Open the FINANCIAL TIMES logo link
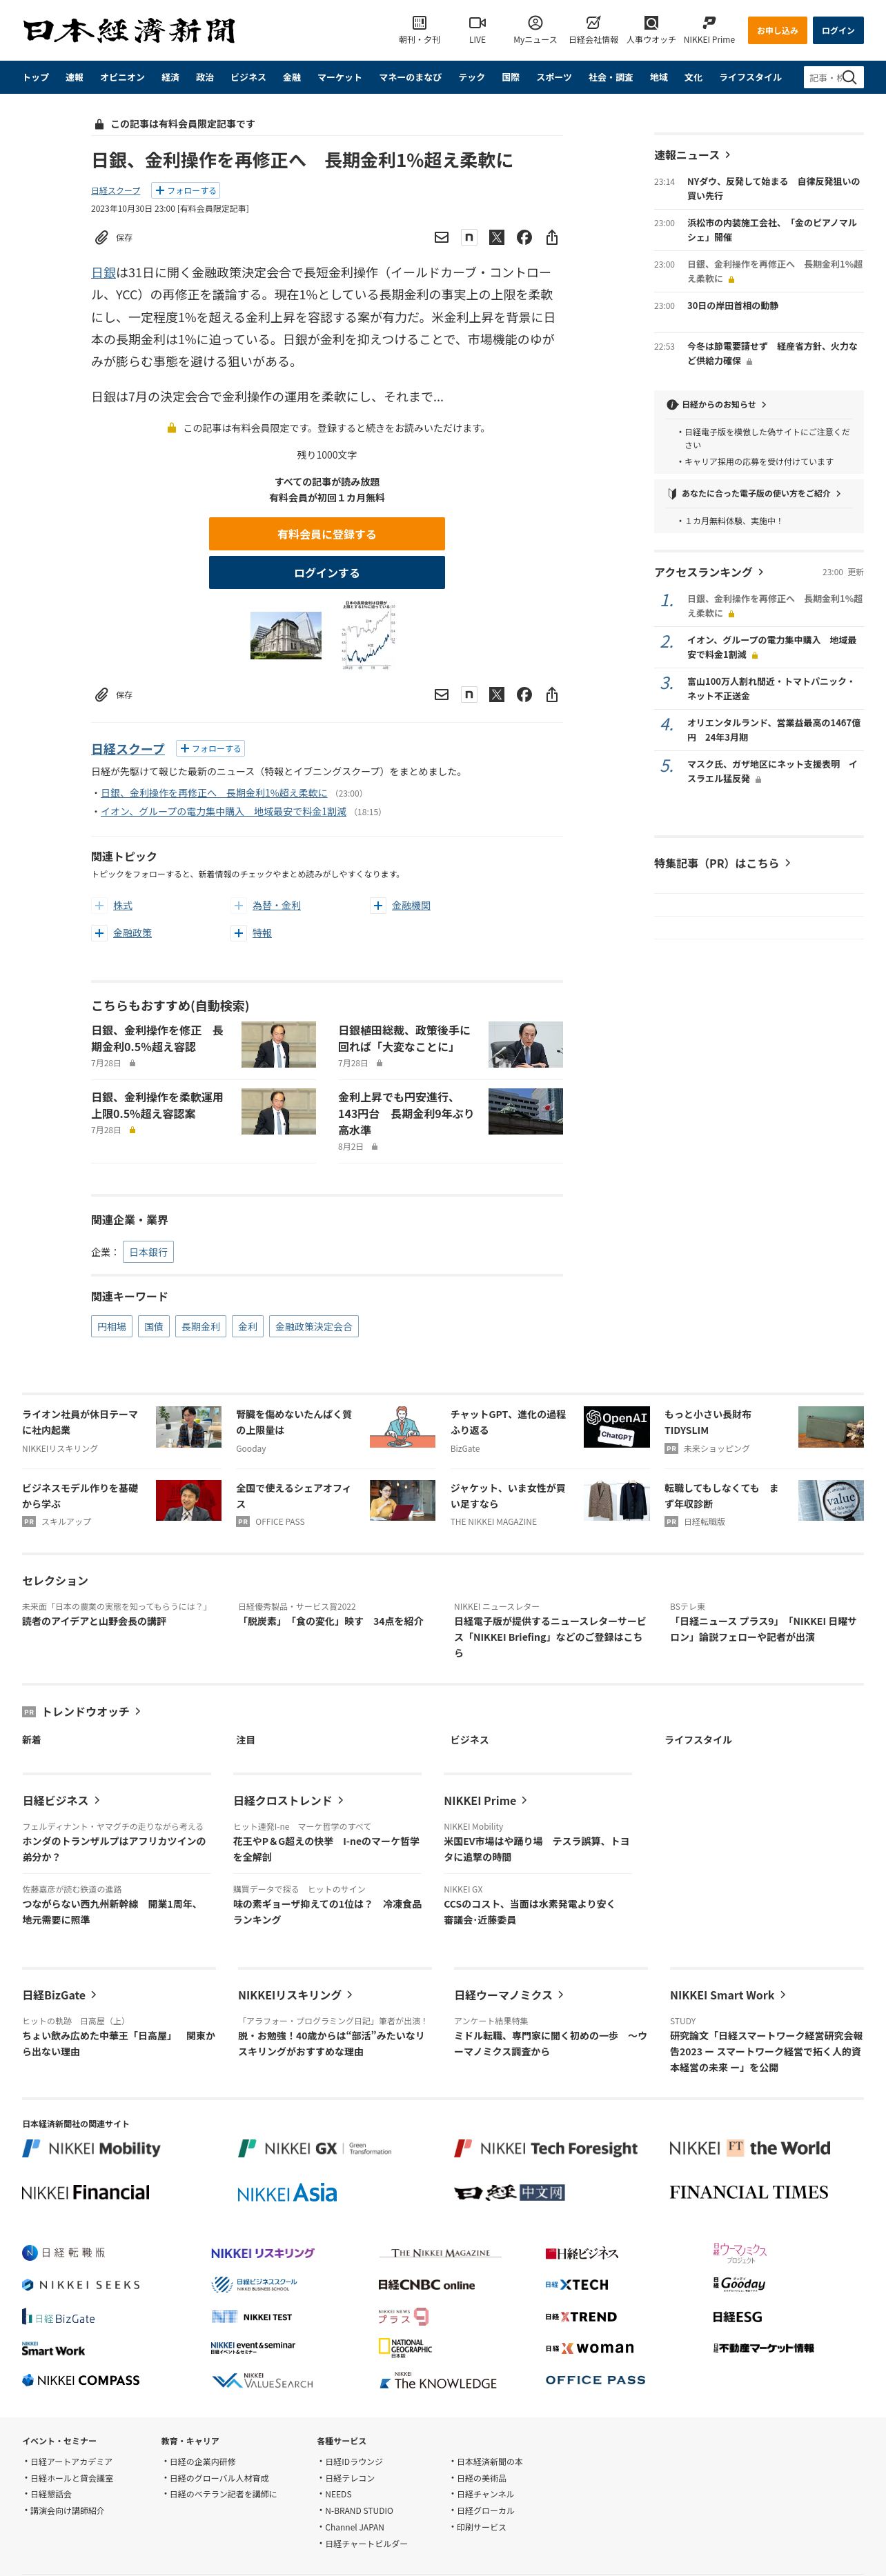The width and height of the screenshot is (886, 2576). (749, 2192)
